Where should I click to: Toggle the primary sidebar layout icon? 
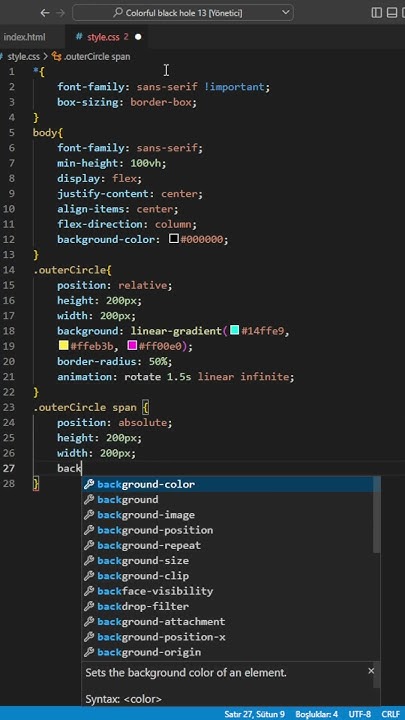(377, 13)
